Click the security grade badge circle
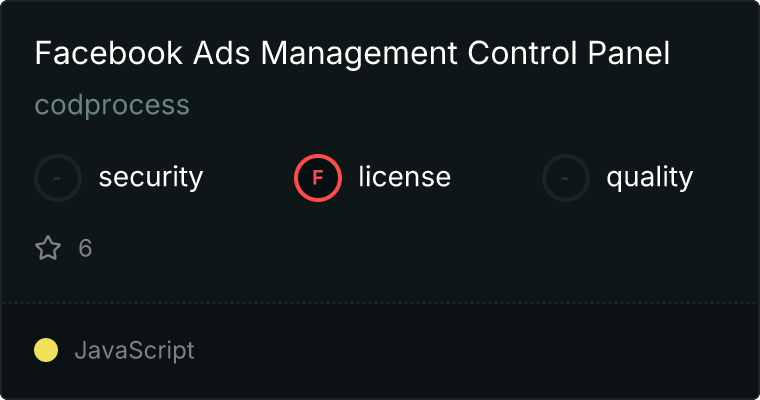This screenshot has width=760, height=400. tap(58, 178)
